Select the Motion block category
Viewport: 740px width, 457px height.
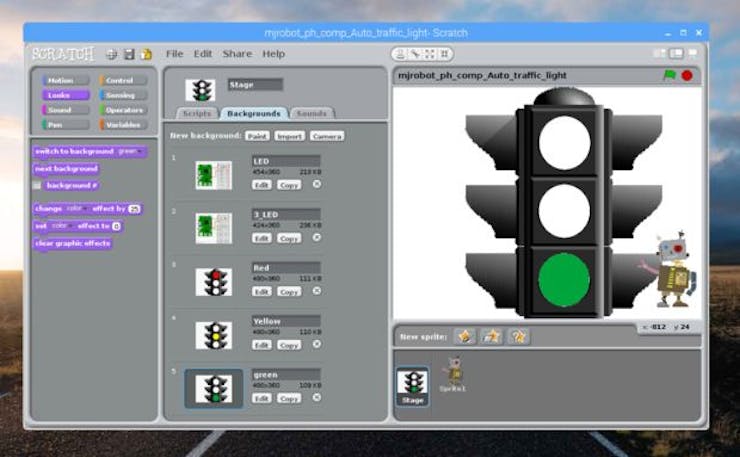click(x=66, y=81)
